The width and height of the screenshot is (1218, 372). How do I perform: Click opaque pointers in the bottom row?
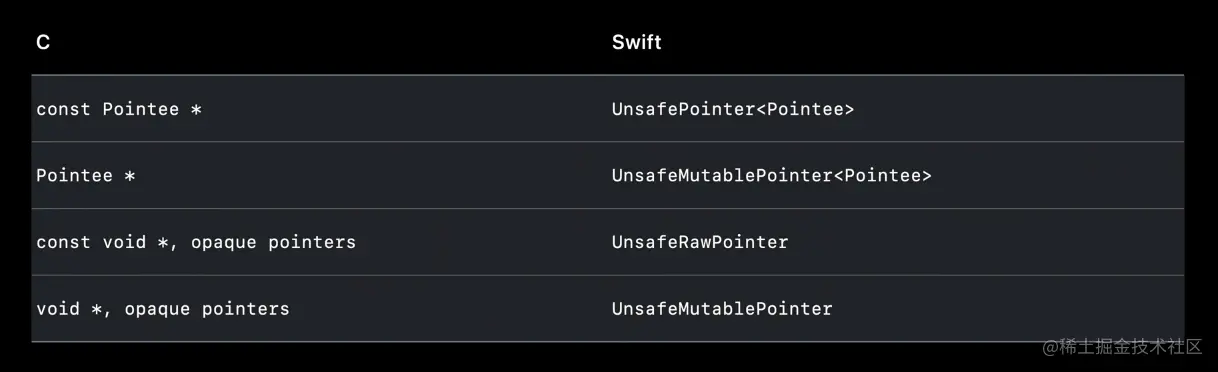pos(207,310)
